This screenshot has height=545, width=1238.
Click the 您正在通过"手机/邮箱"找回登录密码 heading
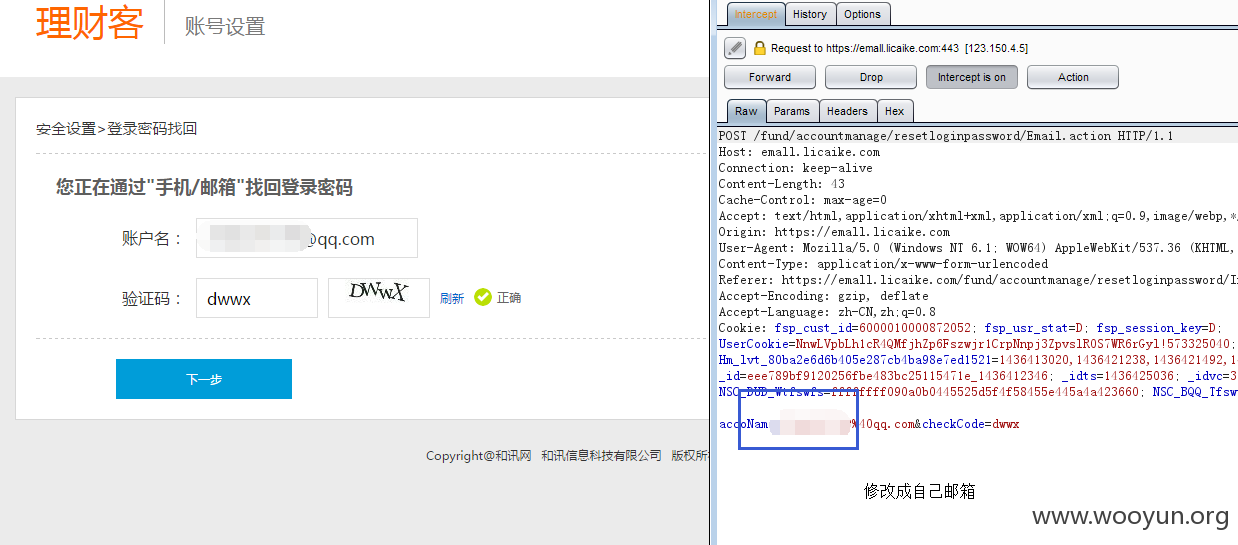[204, 187]
